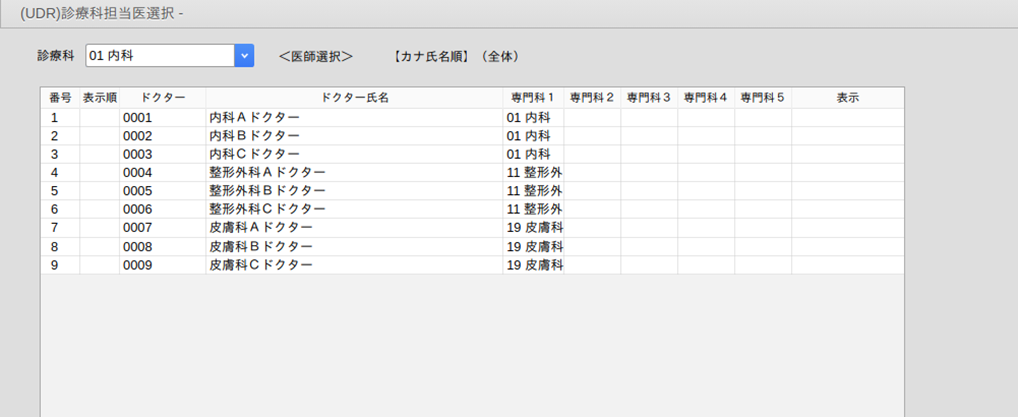Click doctor code 0005 cell
Screen dimensions: 1018x417
[x=163, y=191]
